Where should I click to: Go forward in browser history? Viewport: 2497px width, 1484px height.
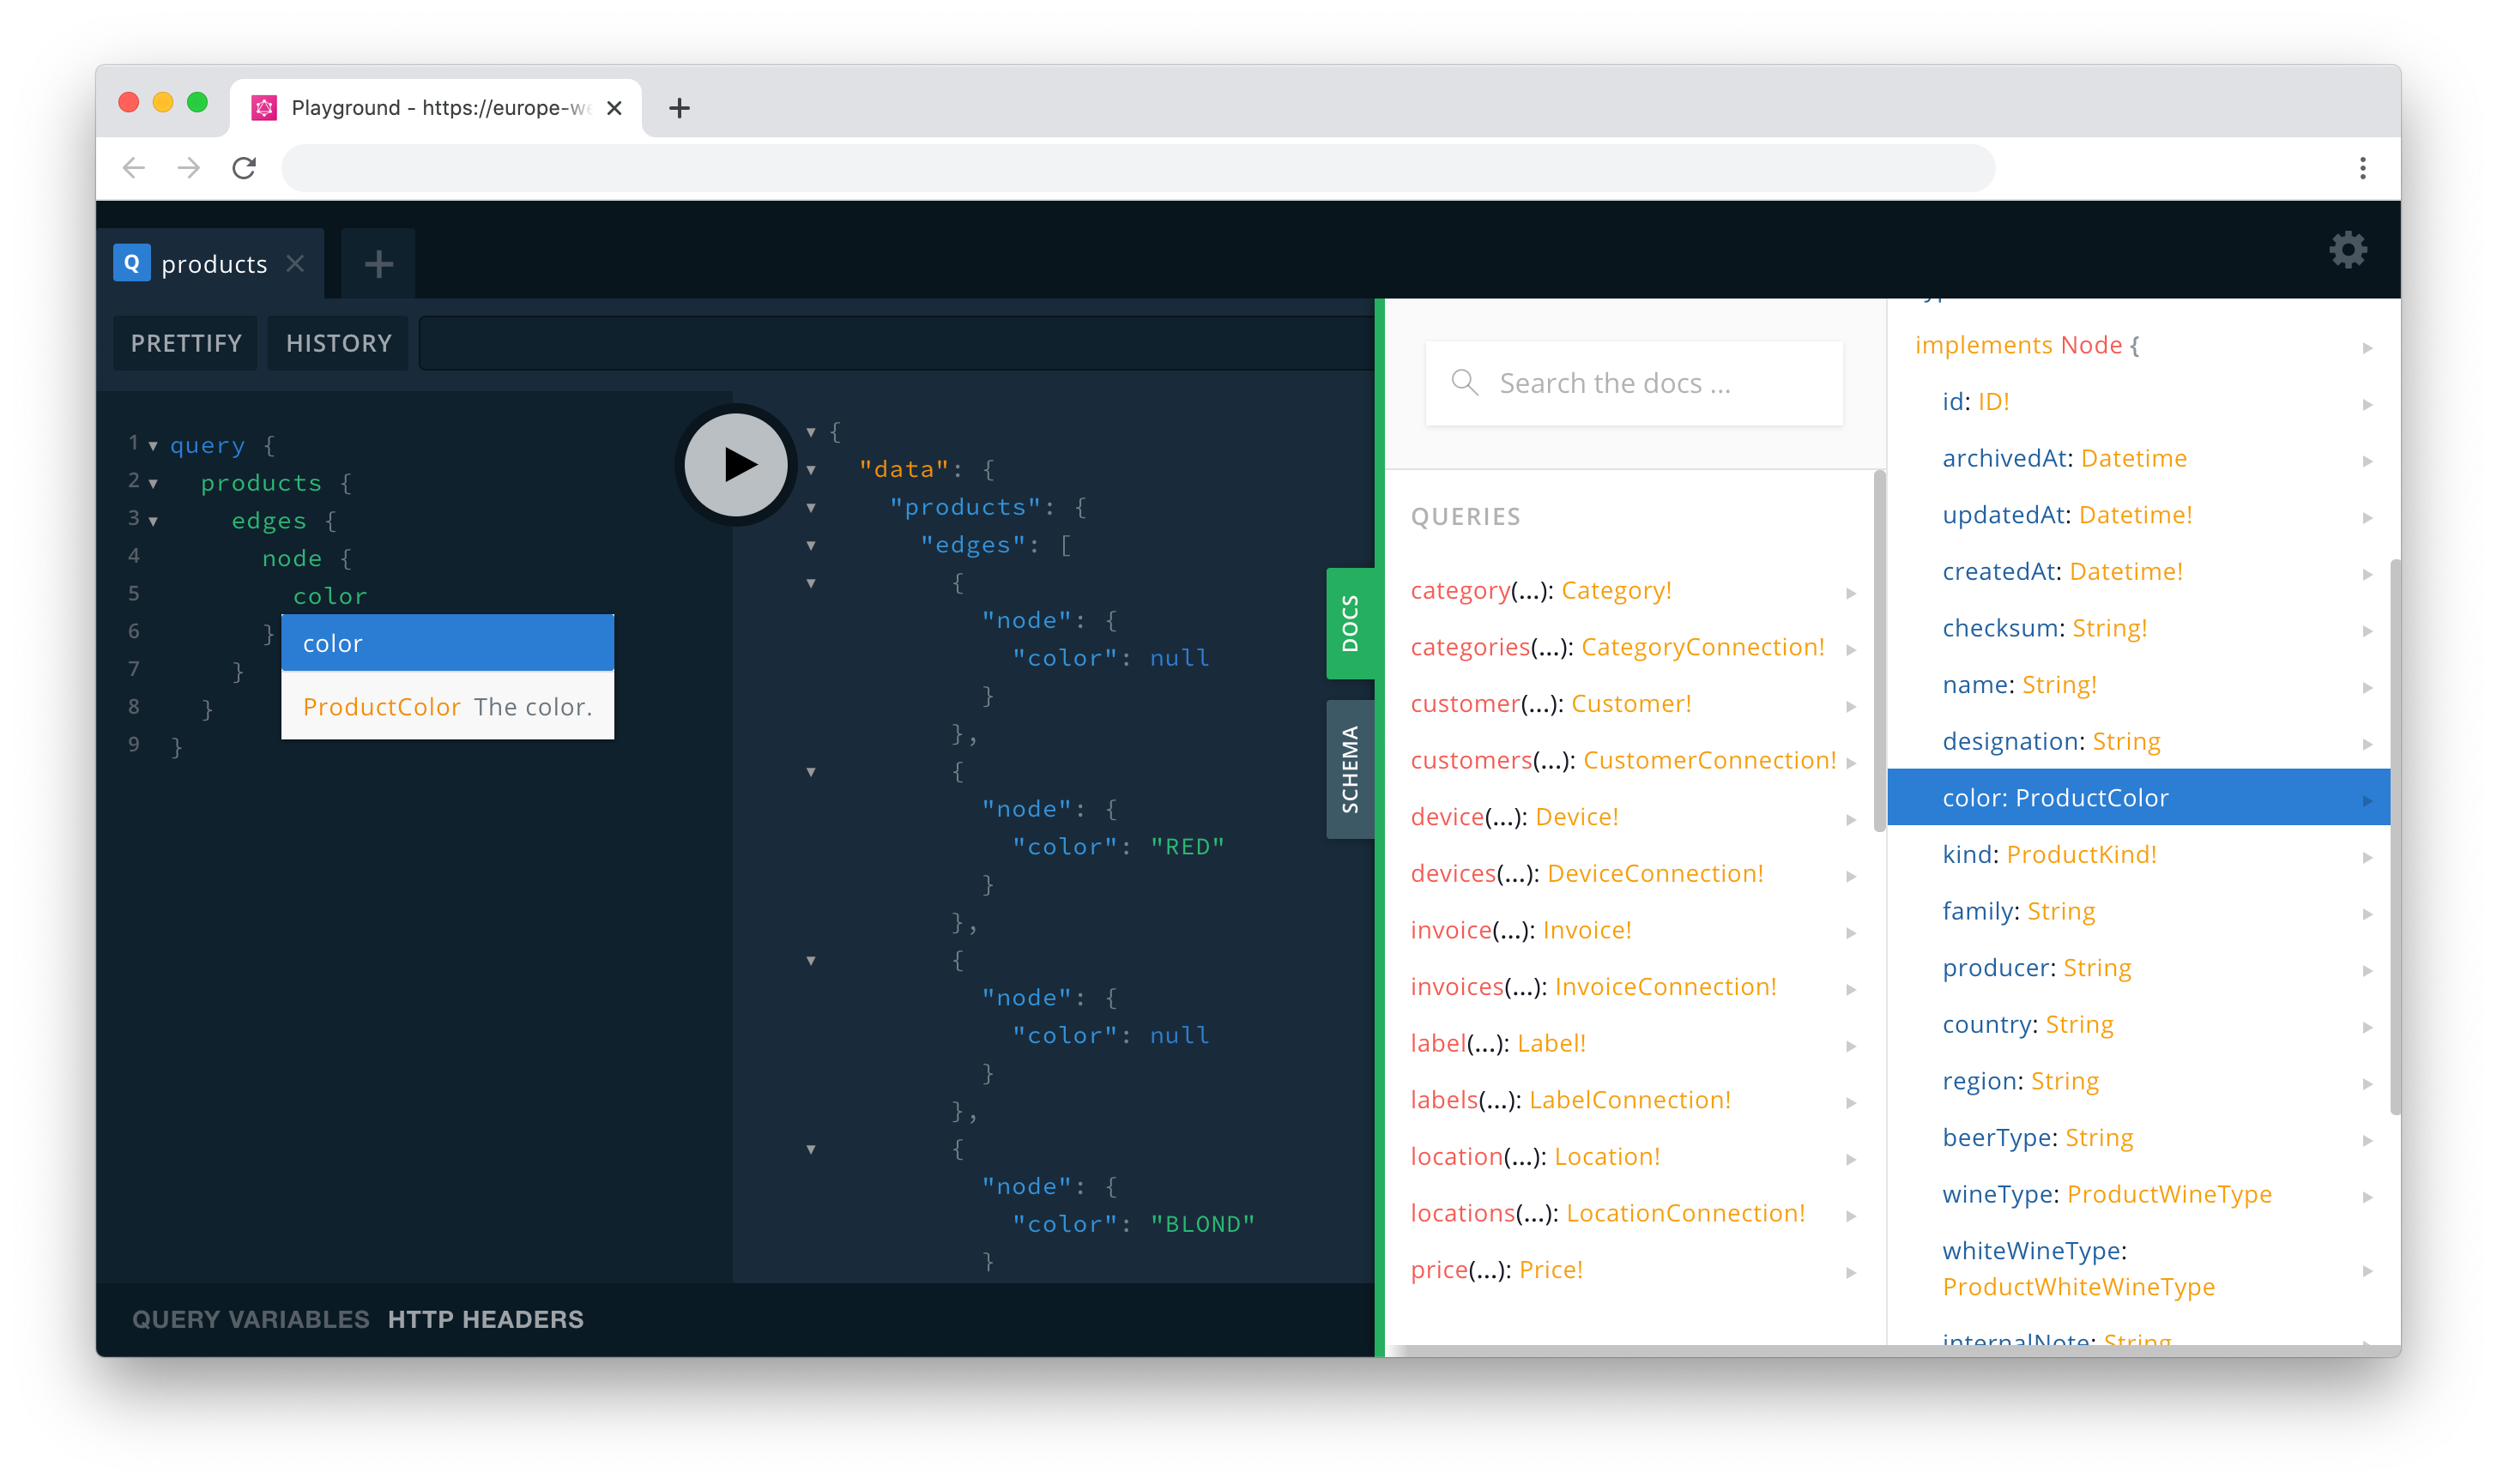189,168
